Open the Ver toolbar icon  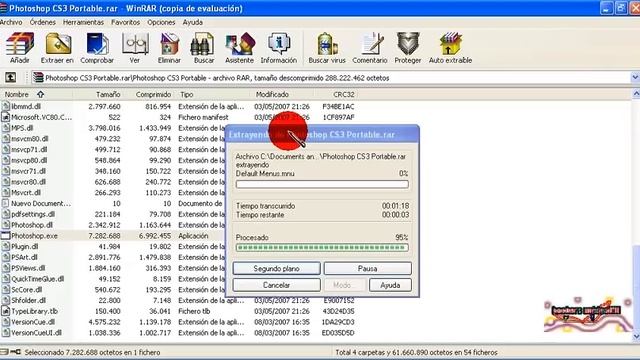click(135, 44)
